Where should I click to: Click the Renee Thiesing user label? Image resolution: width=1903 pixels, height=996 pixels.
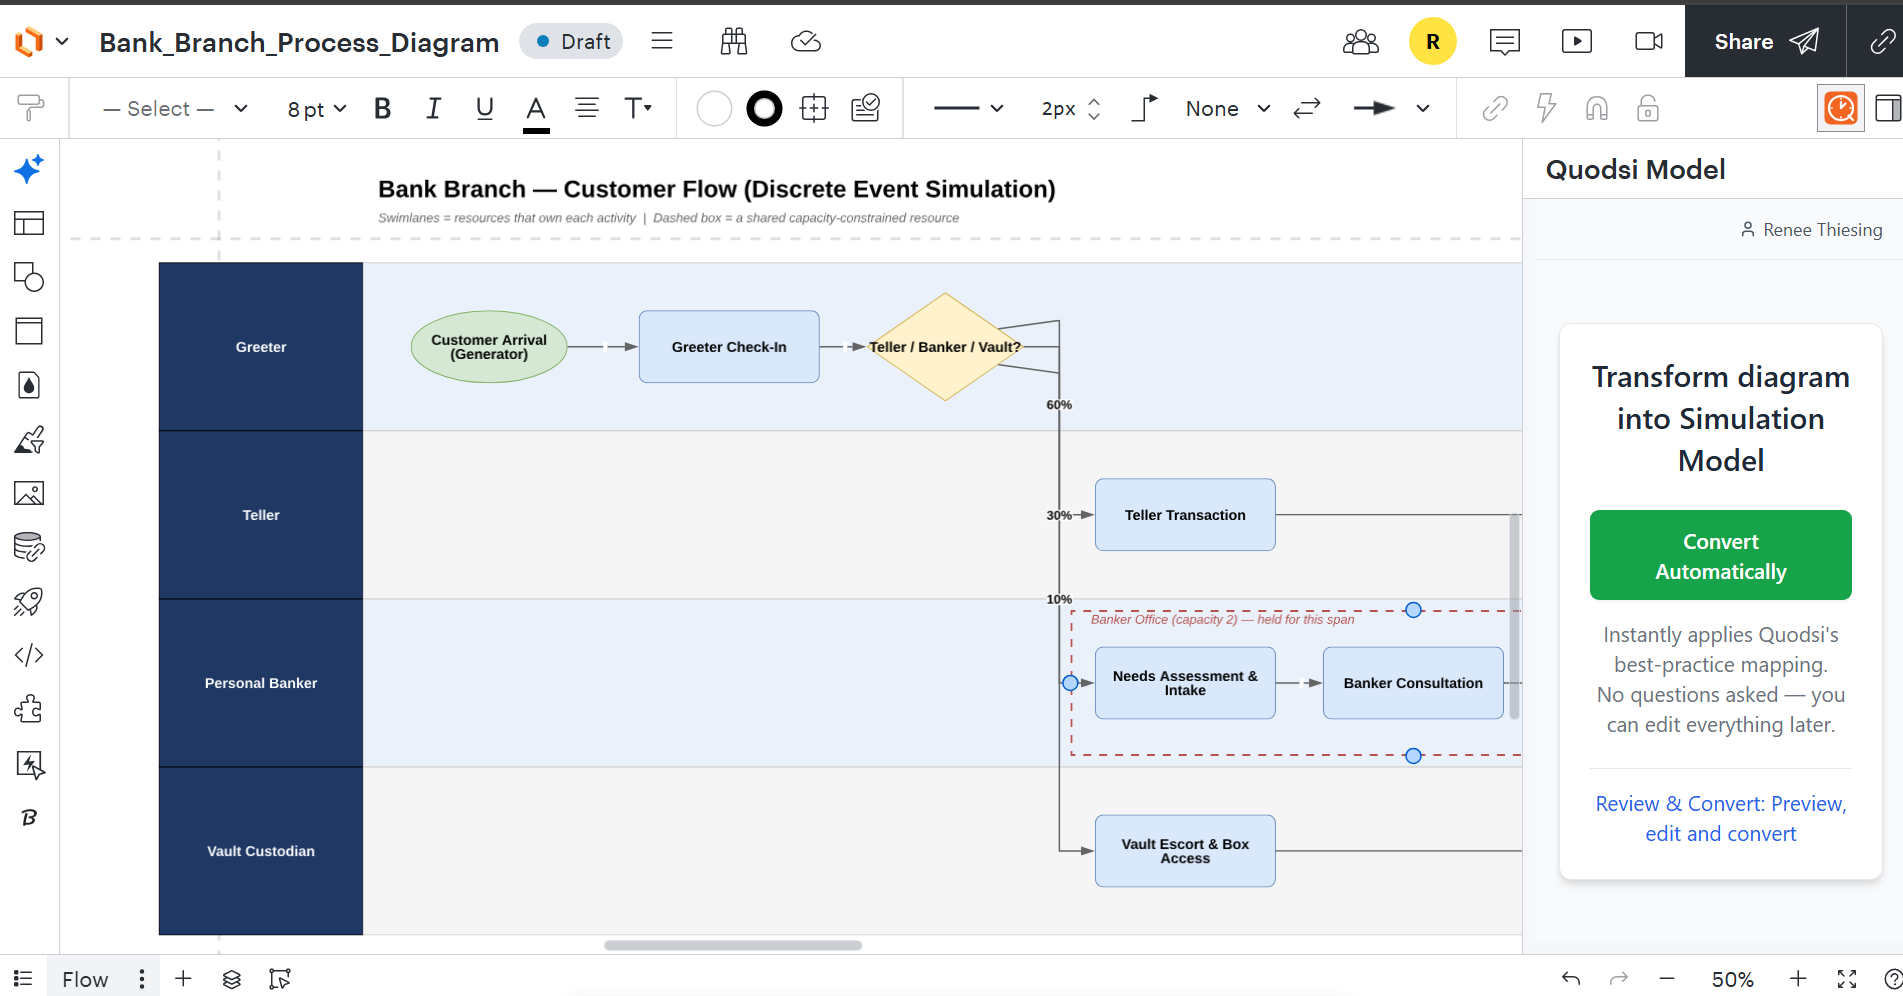[x=1811, y=230]
